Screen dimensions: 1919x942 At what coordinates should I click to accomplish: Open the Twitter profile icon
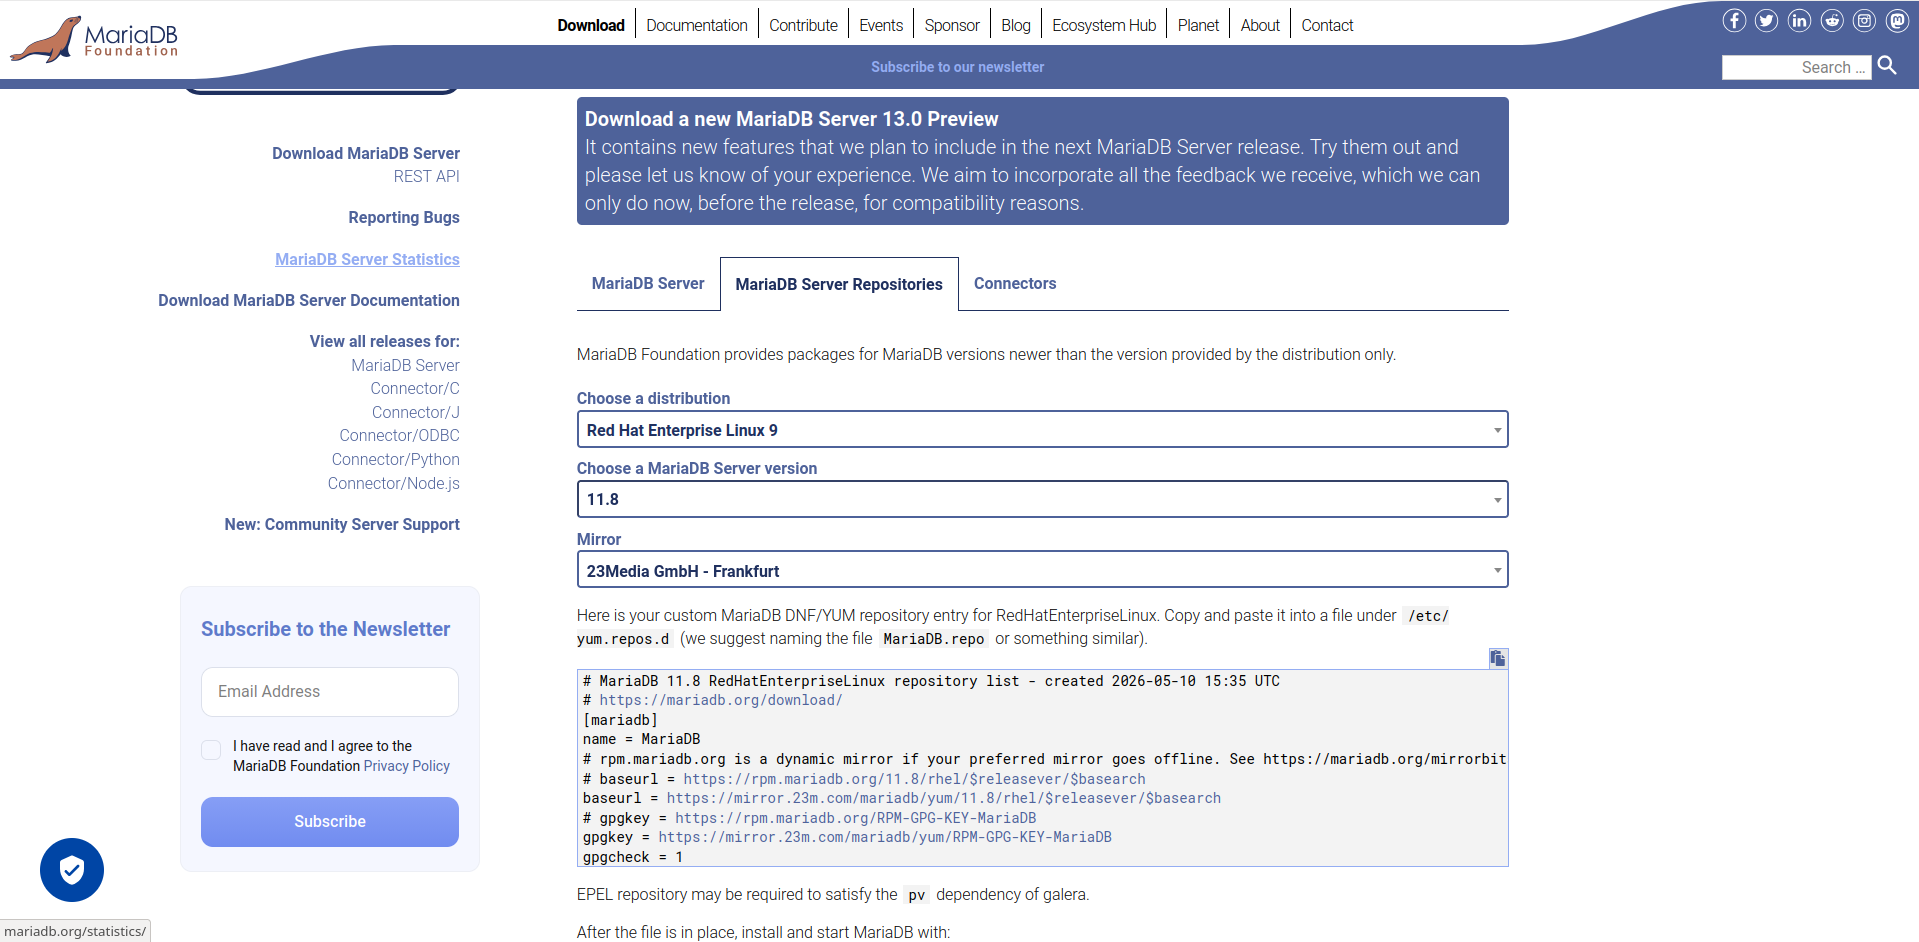pos(1767,20)
